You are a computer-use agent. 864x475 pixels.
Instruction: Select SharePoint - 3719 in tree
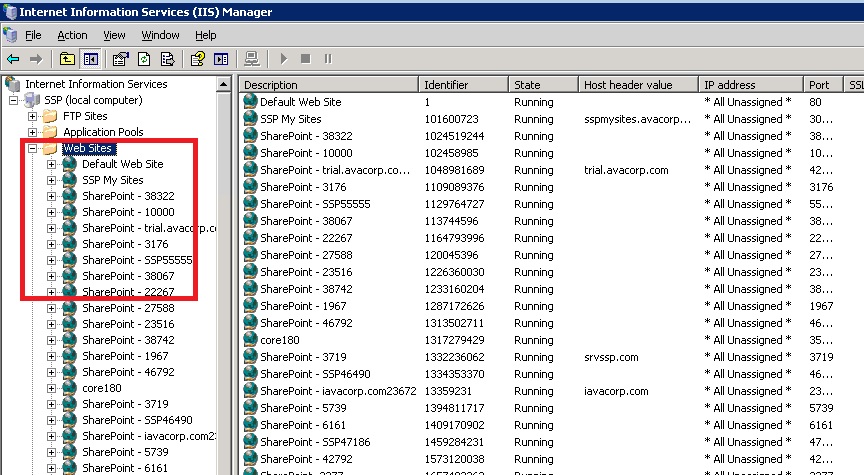pos(125,404)
